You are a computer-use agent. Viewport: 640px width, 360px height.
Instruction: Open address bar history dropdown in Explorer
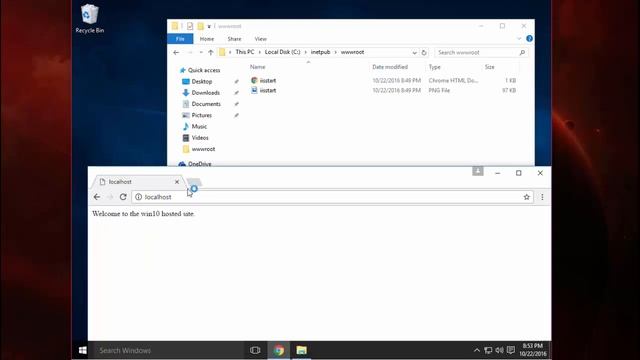click(x=414, y=53)
